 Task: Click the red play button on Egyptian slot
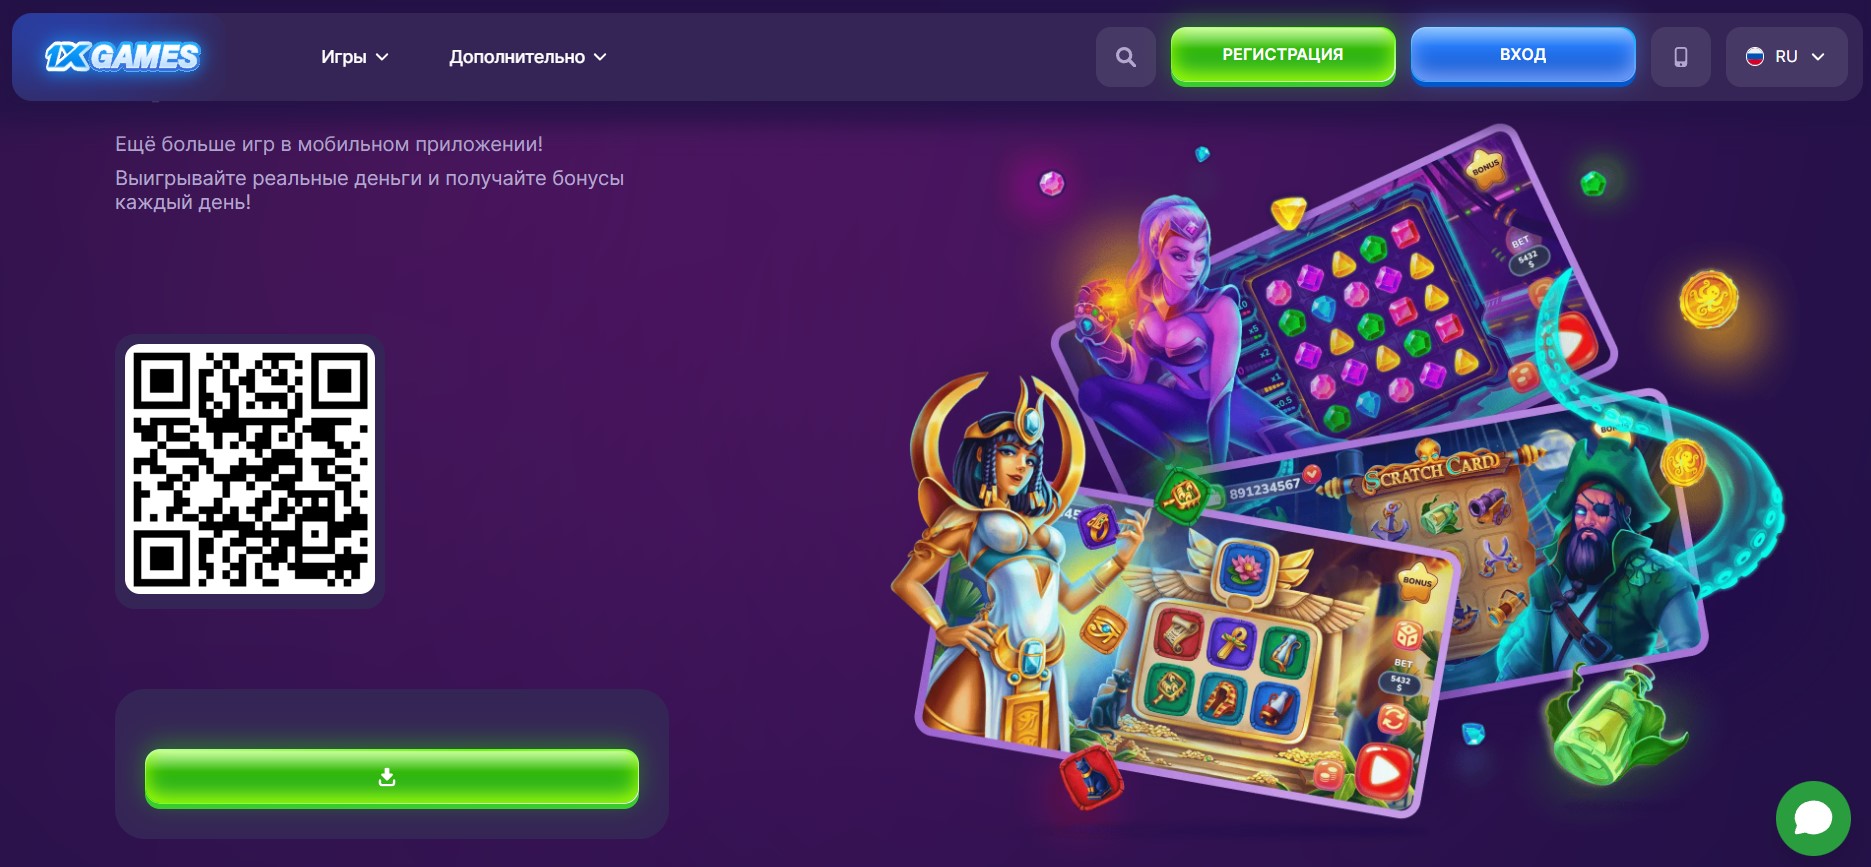pos(1384,770)
